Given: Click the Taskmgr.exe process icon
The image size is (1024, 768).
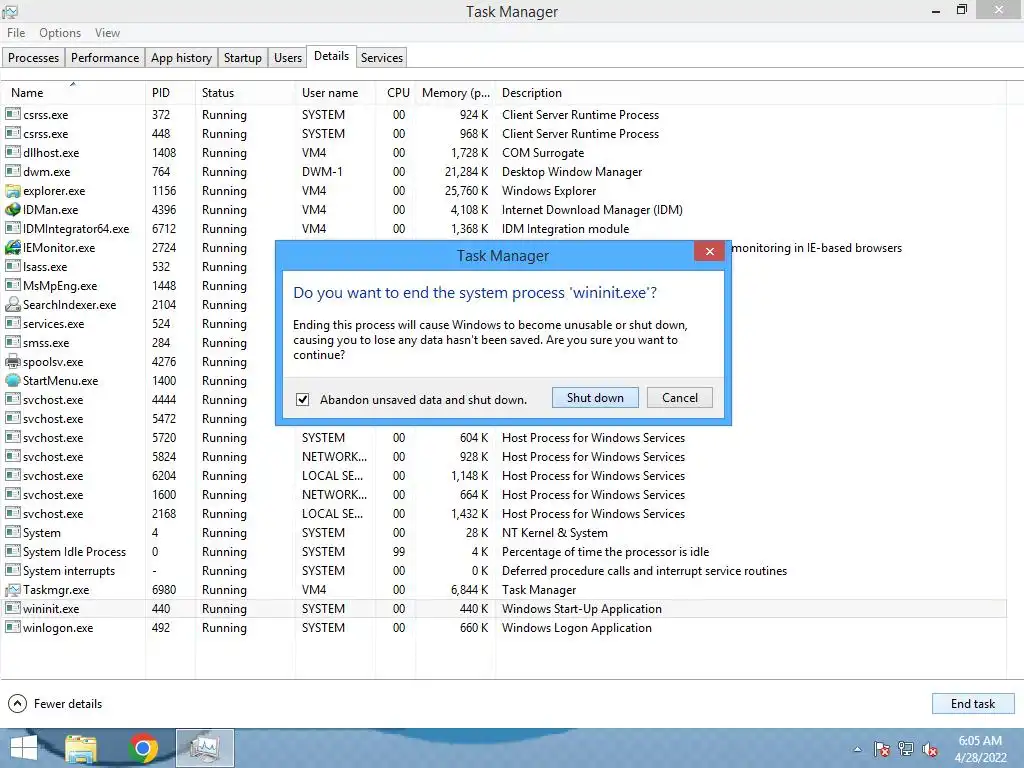Looking at the screenshot, I should pos(12,590).
